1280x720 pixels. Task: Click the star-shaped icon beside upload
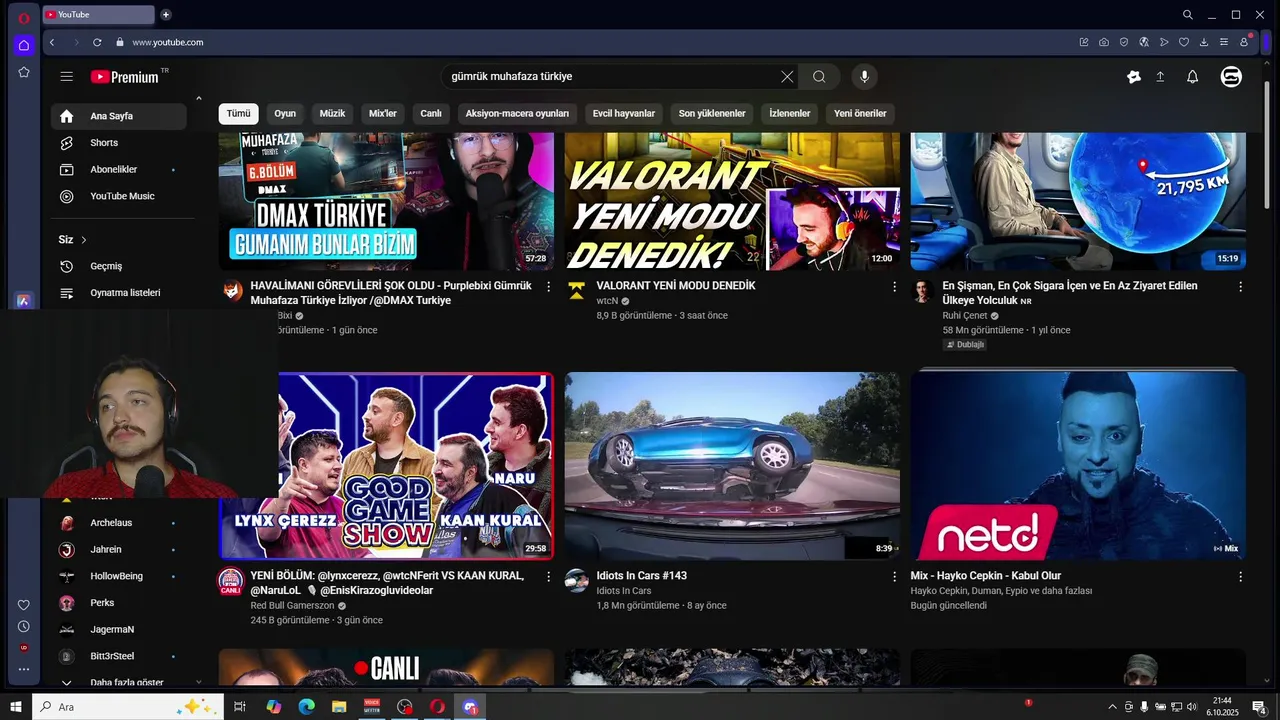(1134, 77)
